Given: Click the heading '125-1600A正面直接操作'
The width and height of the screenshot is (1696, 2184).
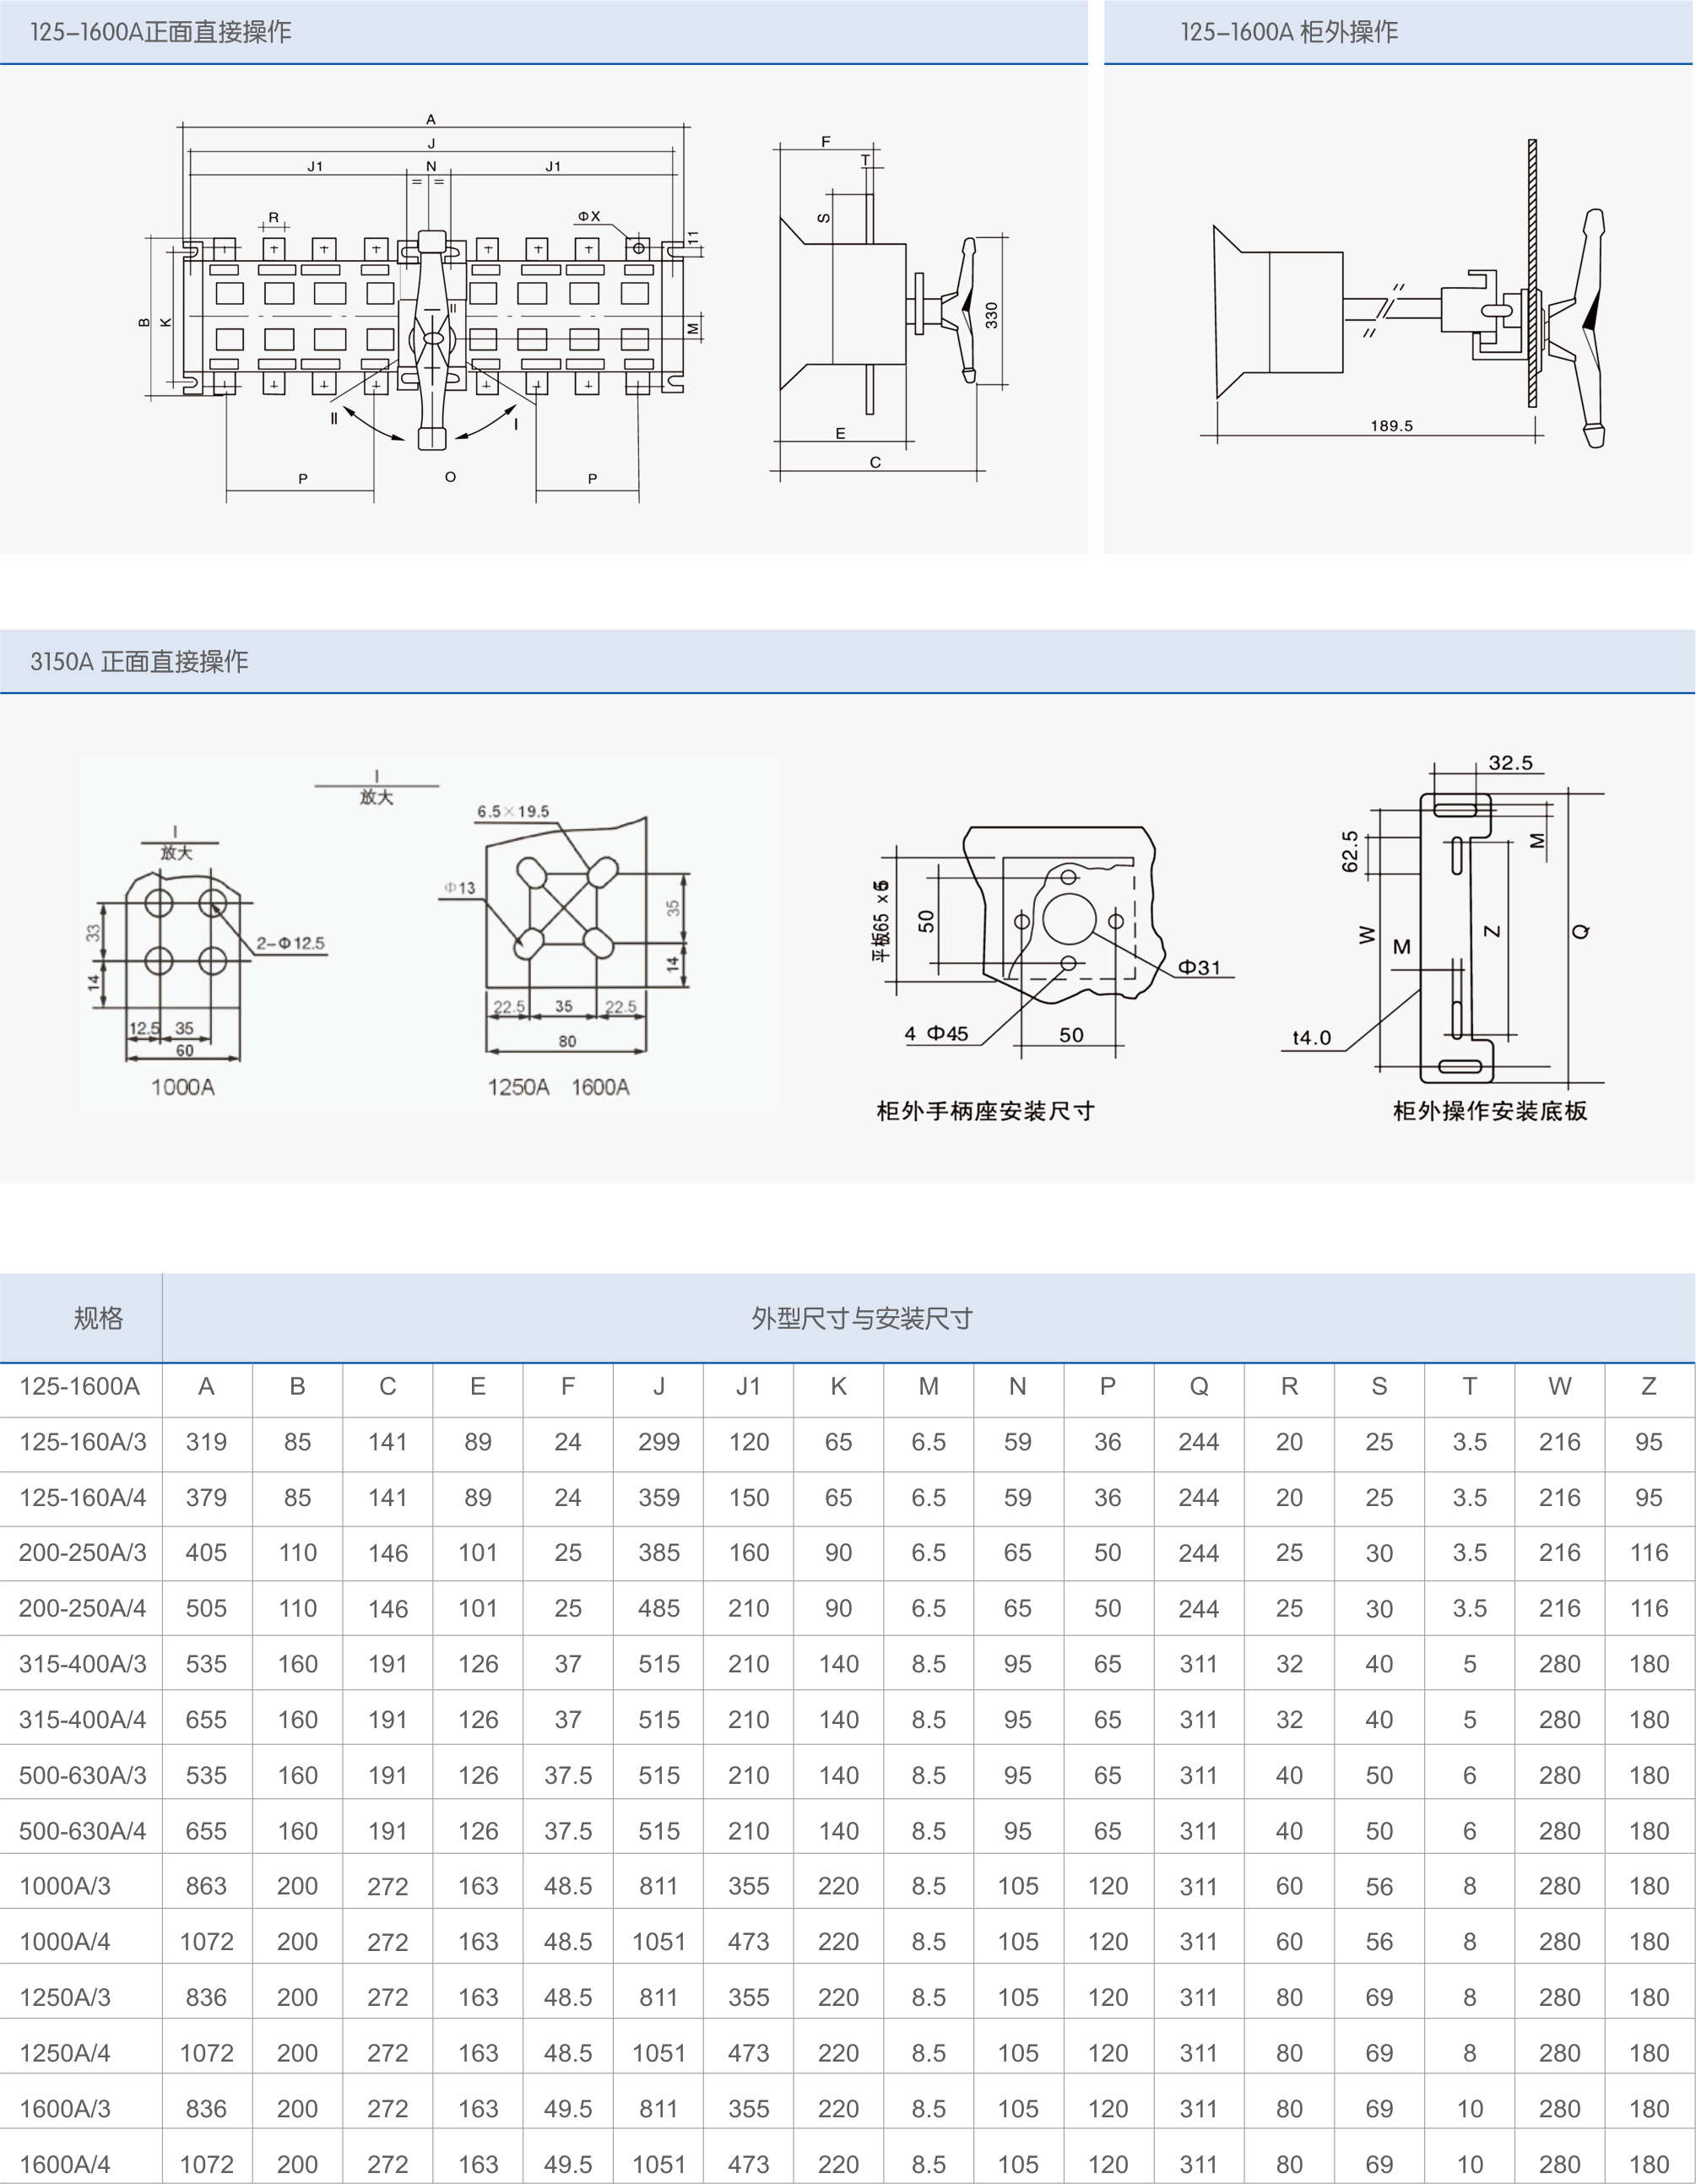Looking at the screenshot, I should point(161,32).
